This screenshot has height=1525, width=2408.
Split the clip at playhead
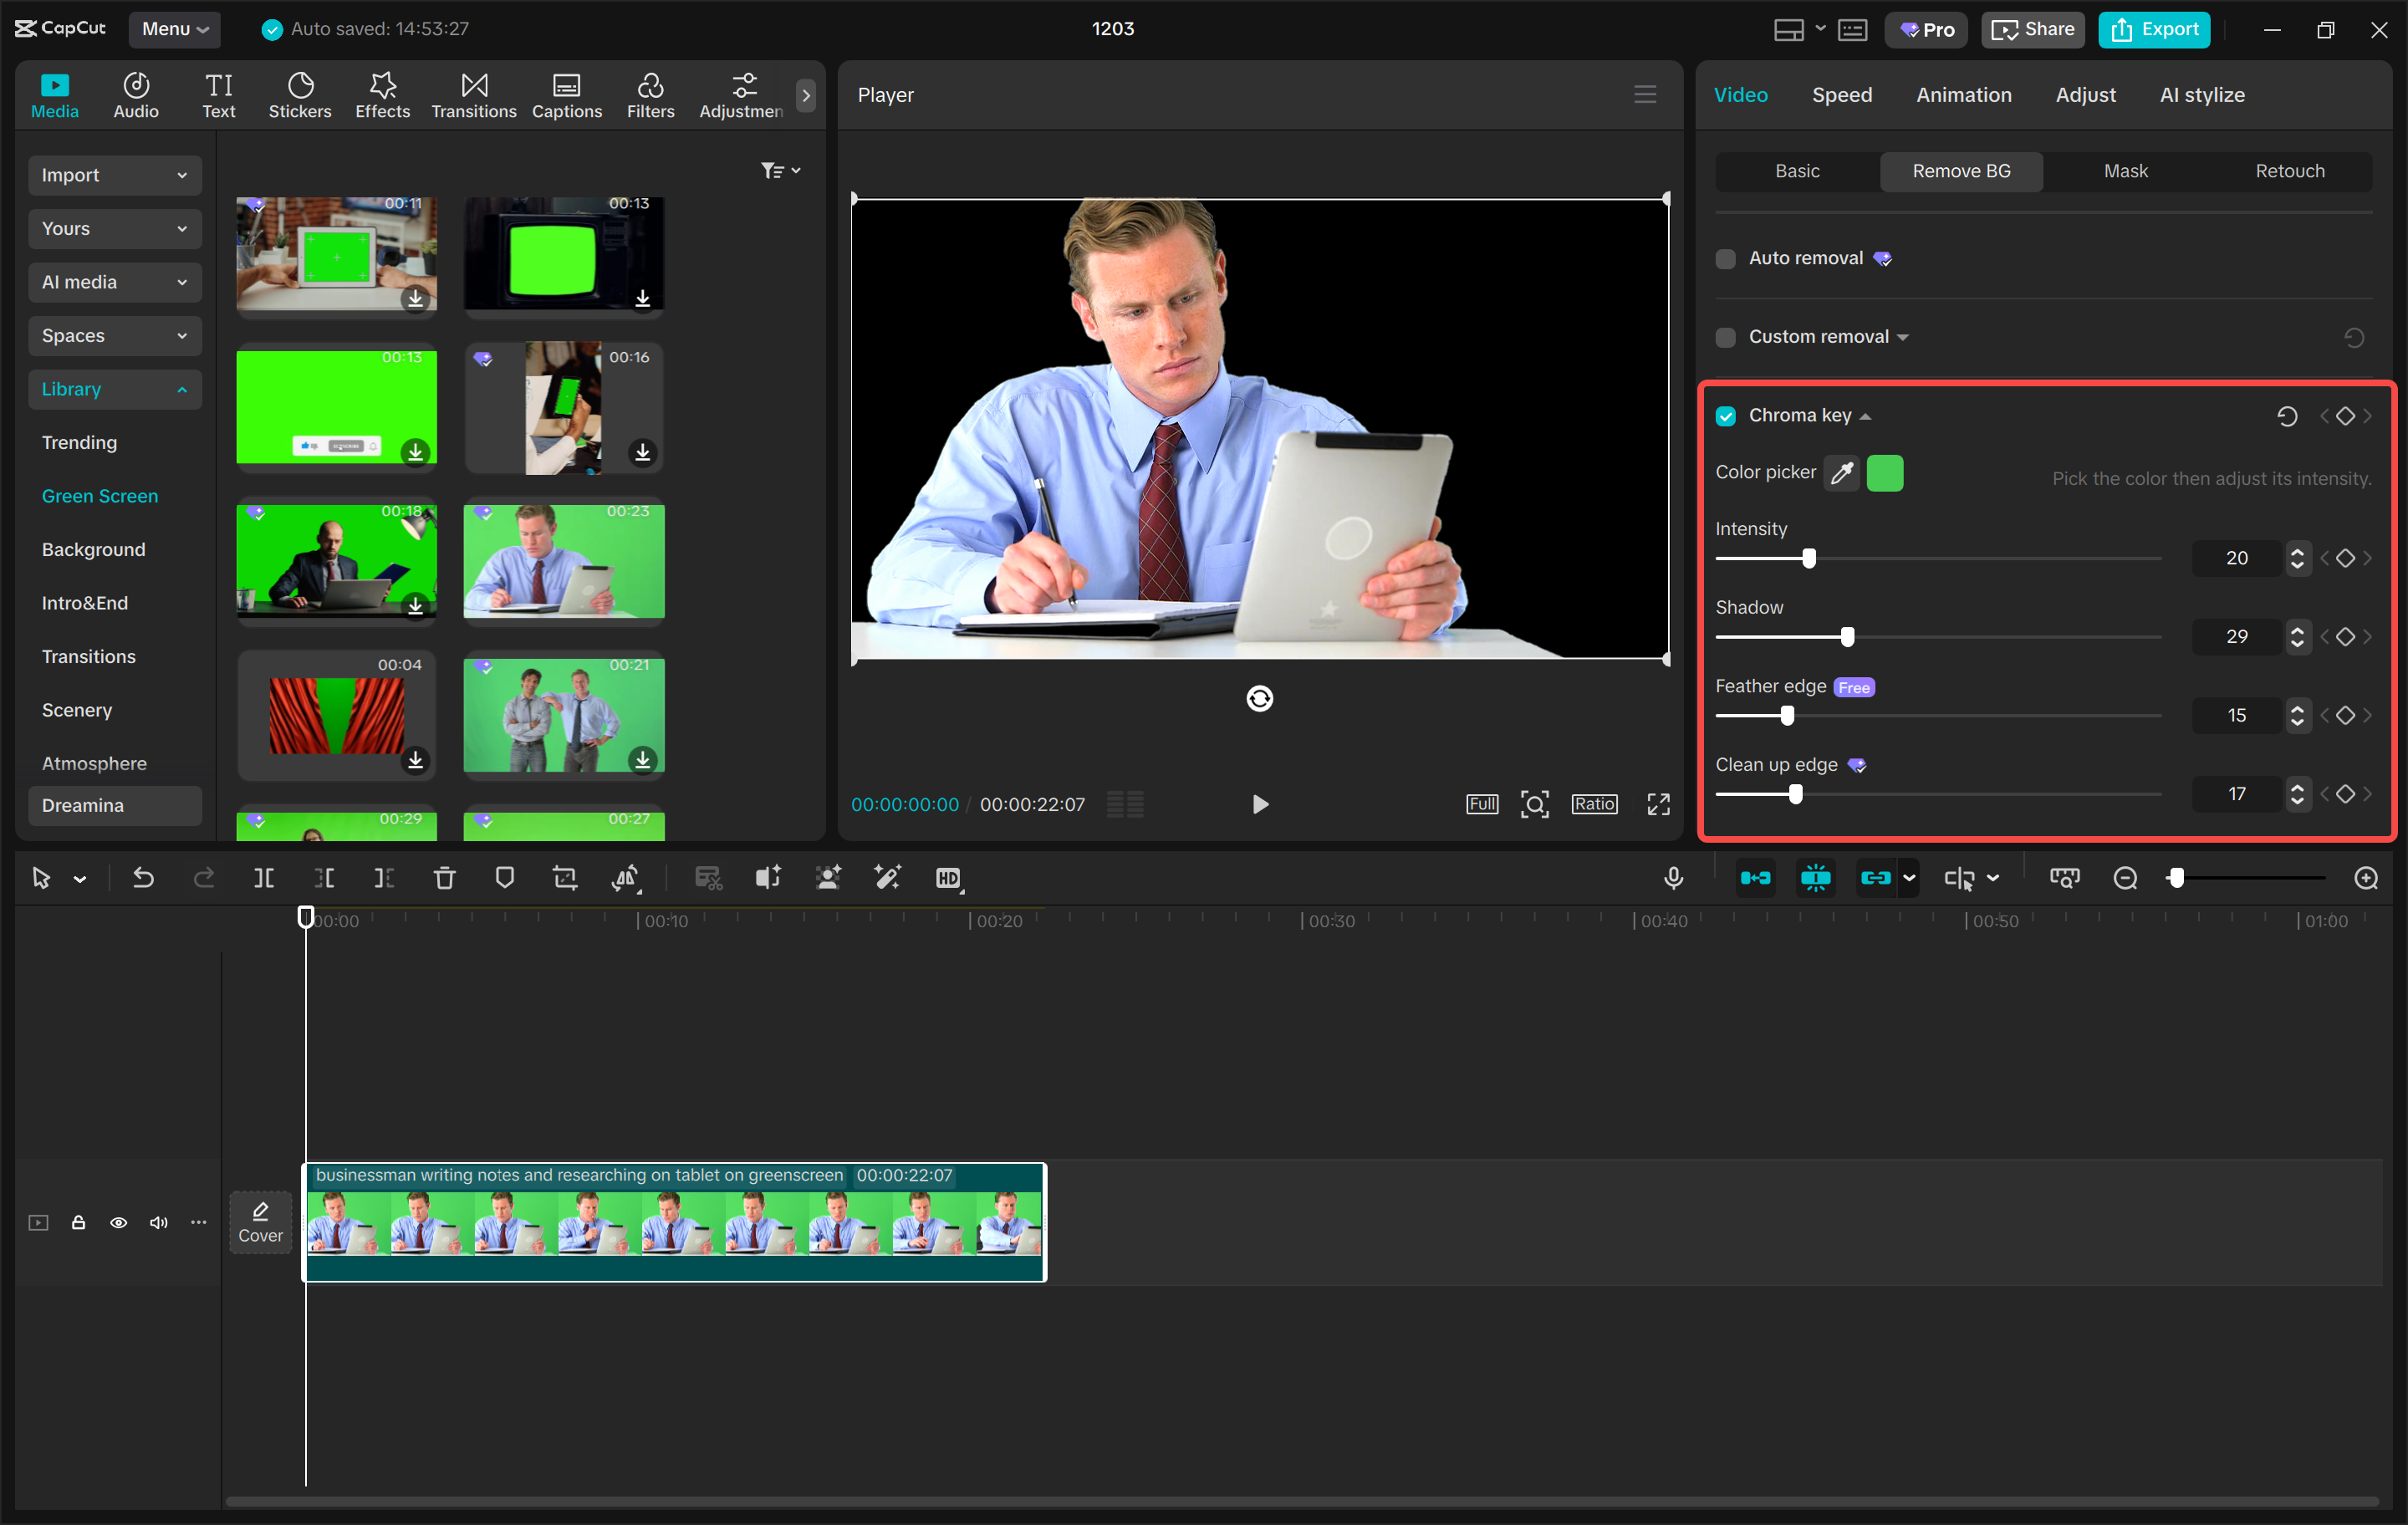264,877
